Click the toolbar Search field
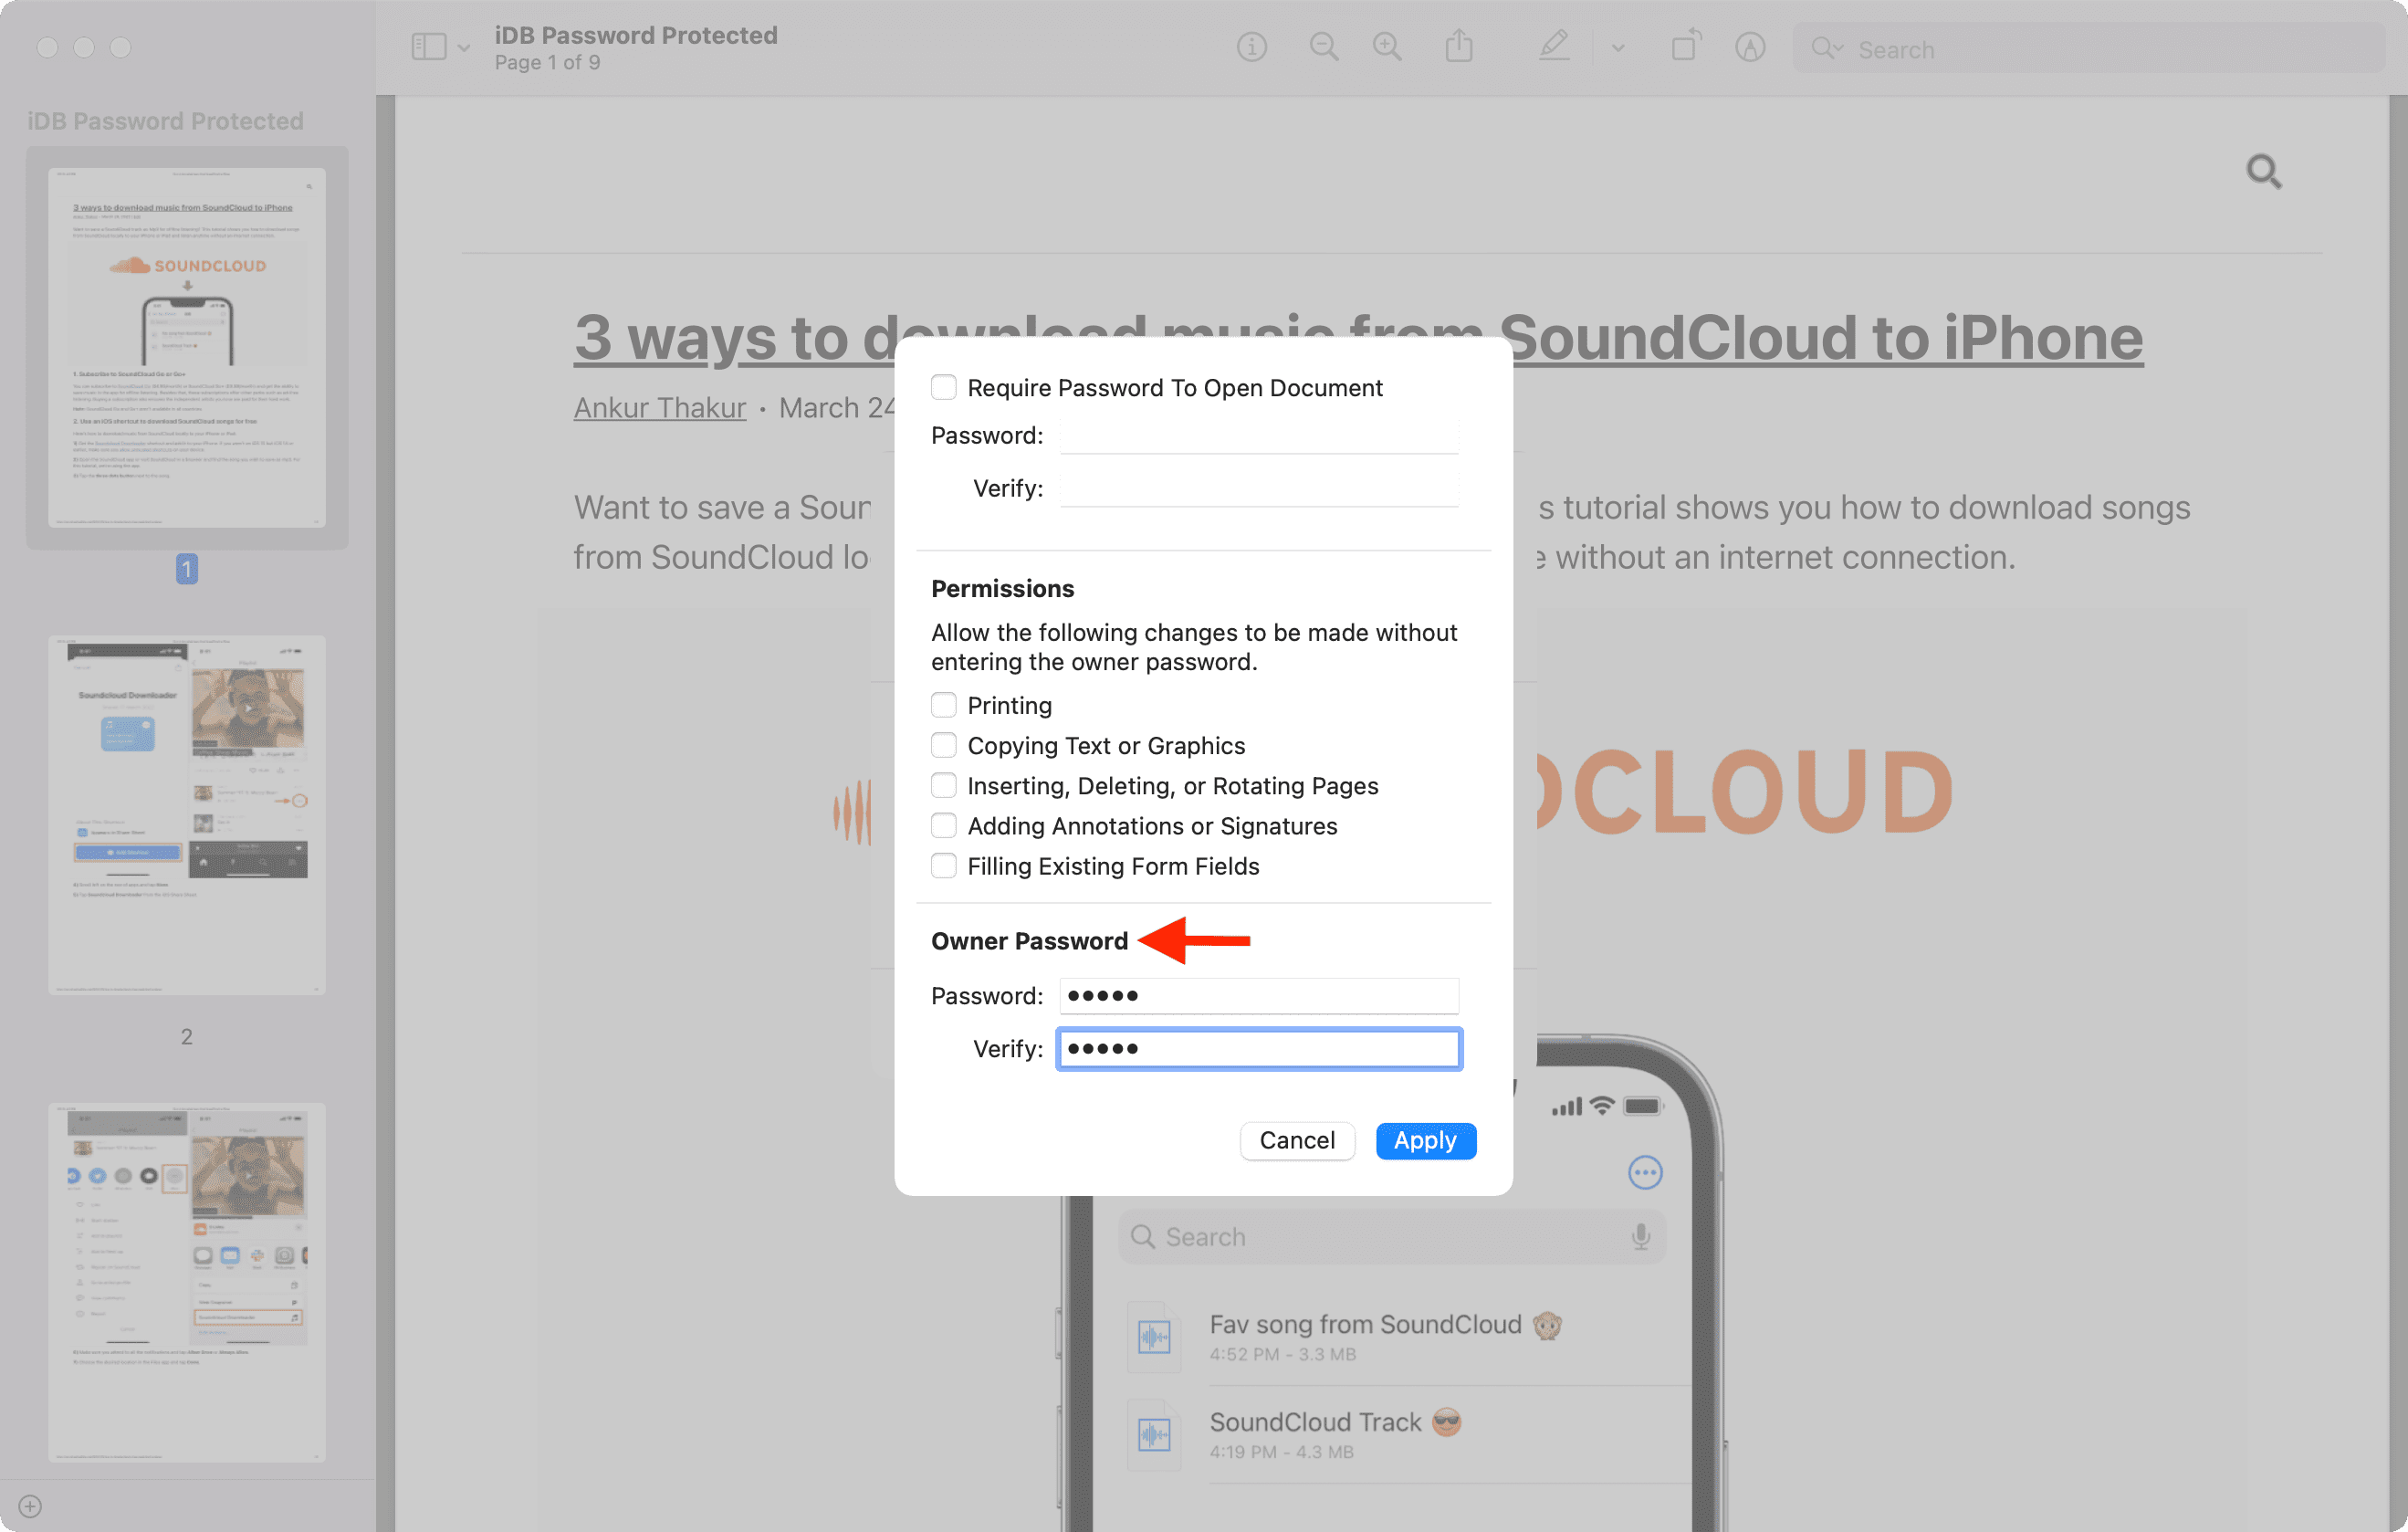 point(2090,49)
